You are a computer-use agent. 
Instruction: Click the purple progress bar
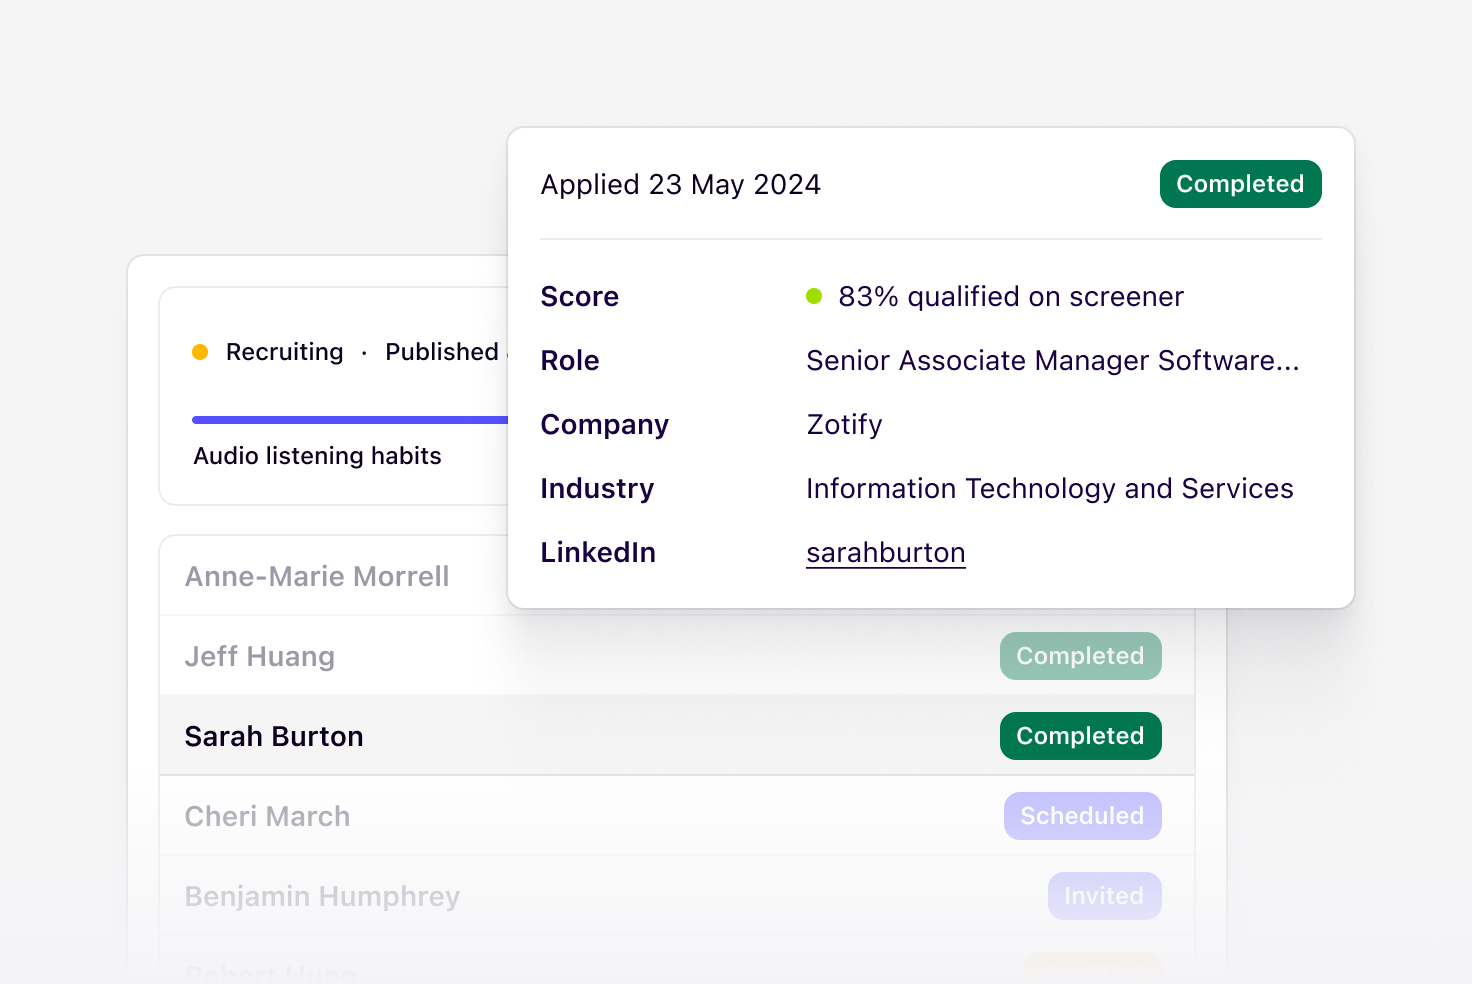pos(350,418)
